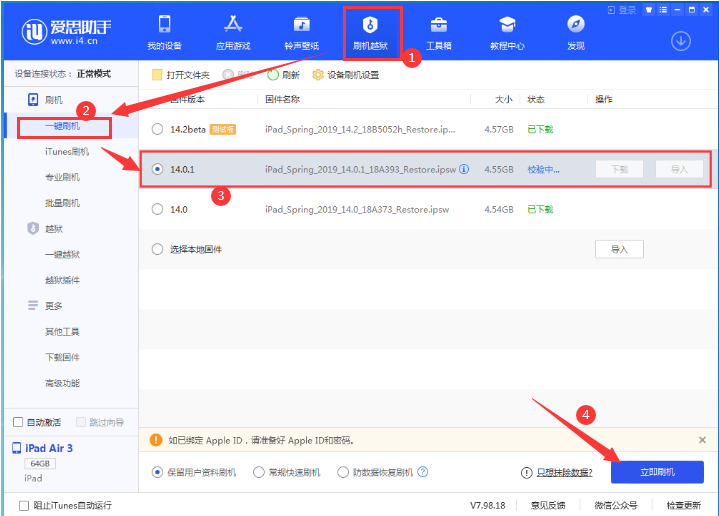
Task: Click 导入 button in local firmware row
Action: 619,249
